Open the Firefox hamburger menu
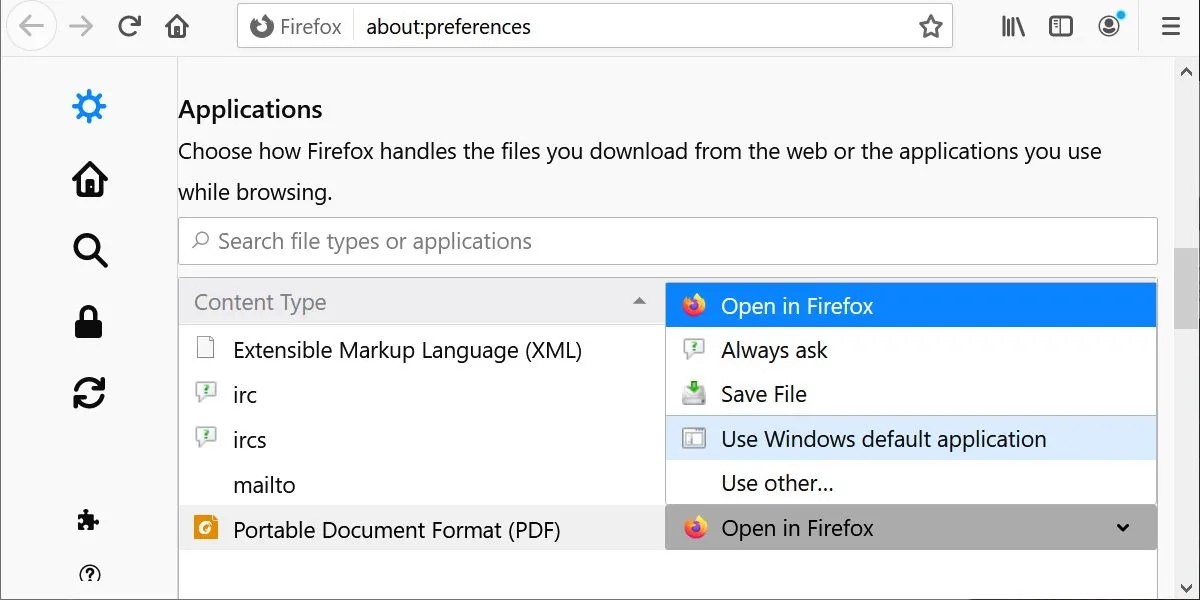Viewport: 1200px width, 600px height. click(1170, 26)
